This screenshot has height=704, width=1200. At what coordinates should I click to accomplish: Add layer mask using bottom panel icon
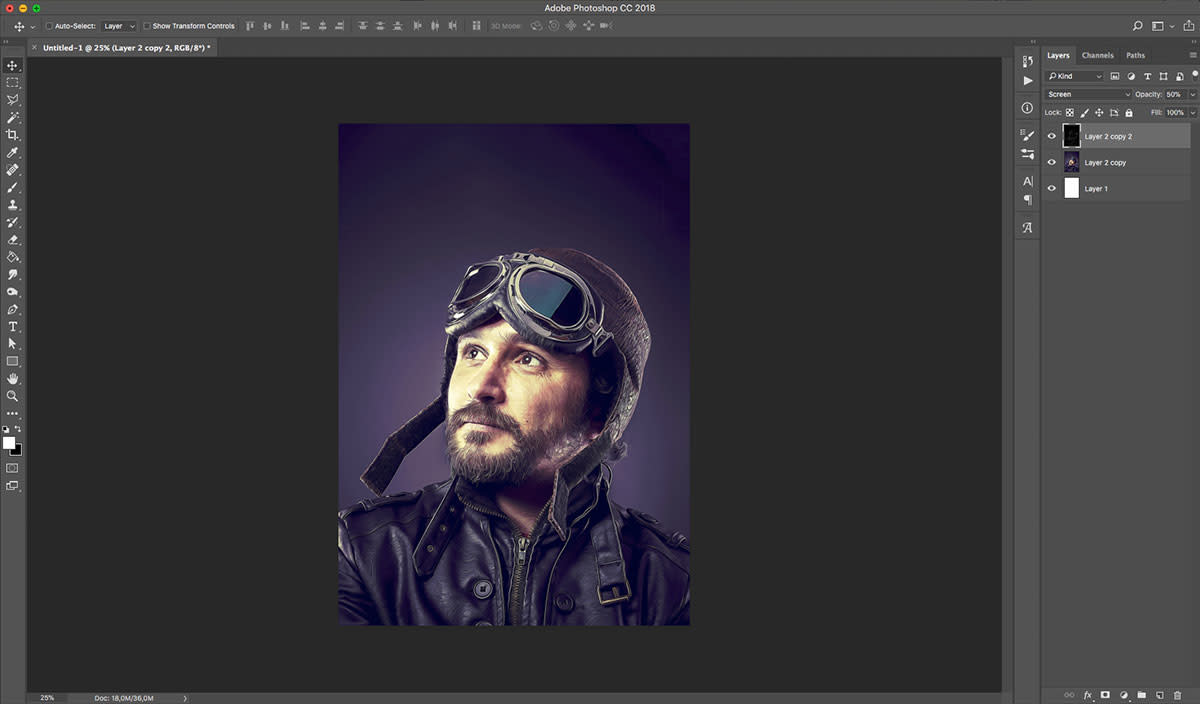click(1105, 694)
